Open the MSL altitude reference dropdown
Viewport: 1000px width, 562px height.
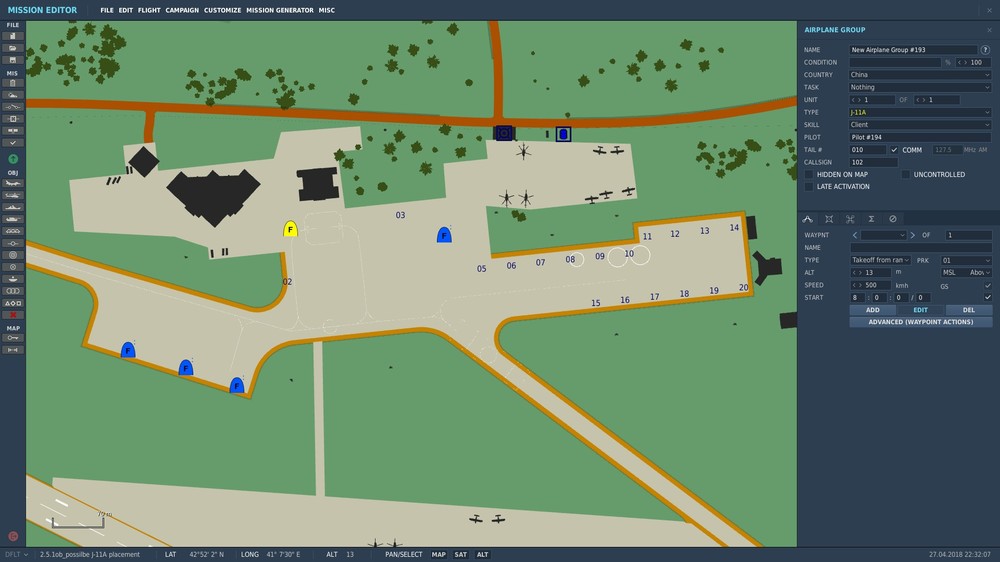(966, 272)
